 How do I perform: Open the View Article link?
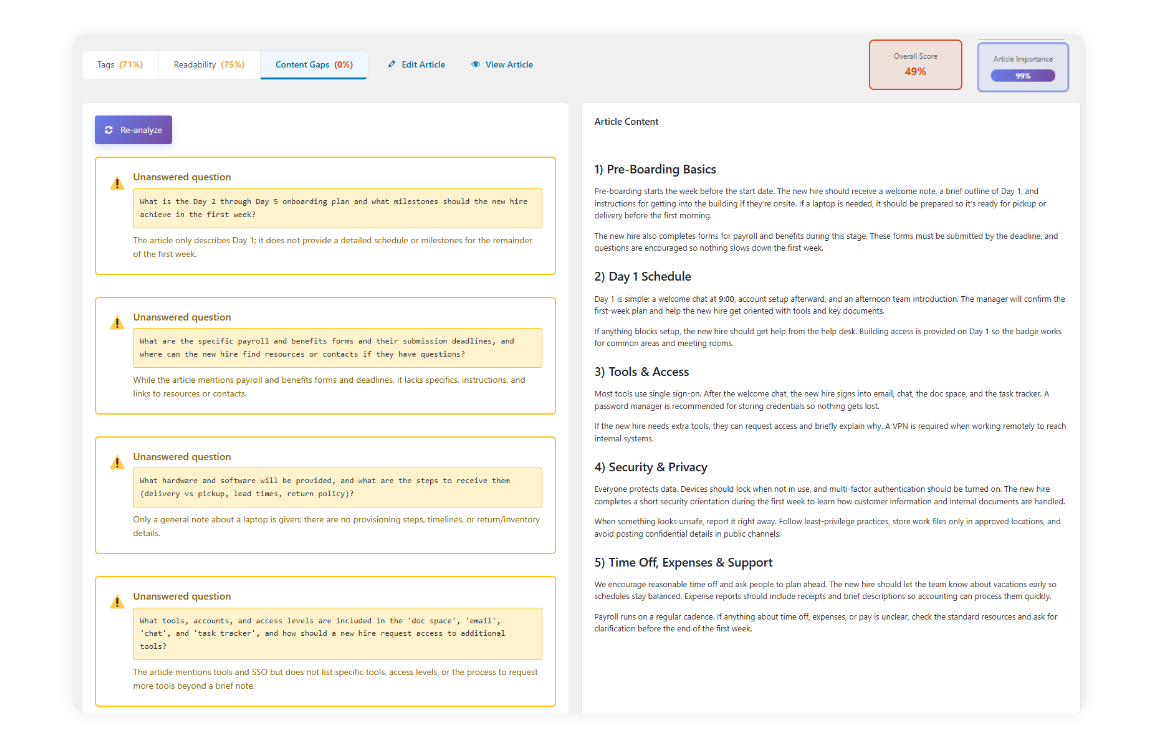(508, 65)
